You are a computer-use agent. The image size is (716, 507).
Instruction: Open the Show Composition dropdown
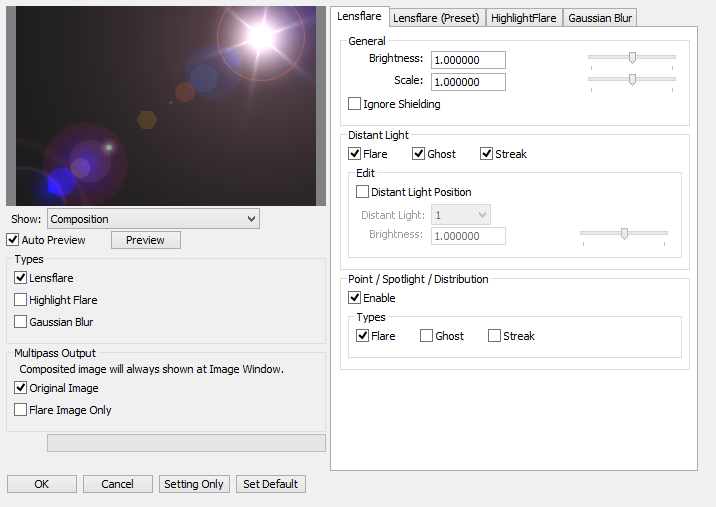click(153, 219)
